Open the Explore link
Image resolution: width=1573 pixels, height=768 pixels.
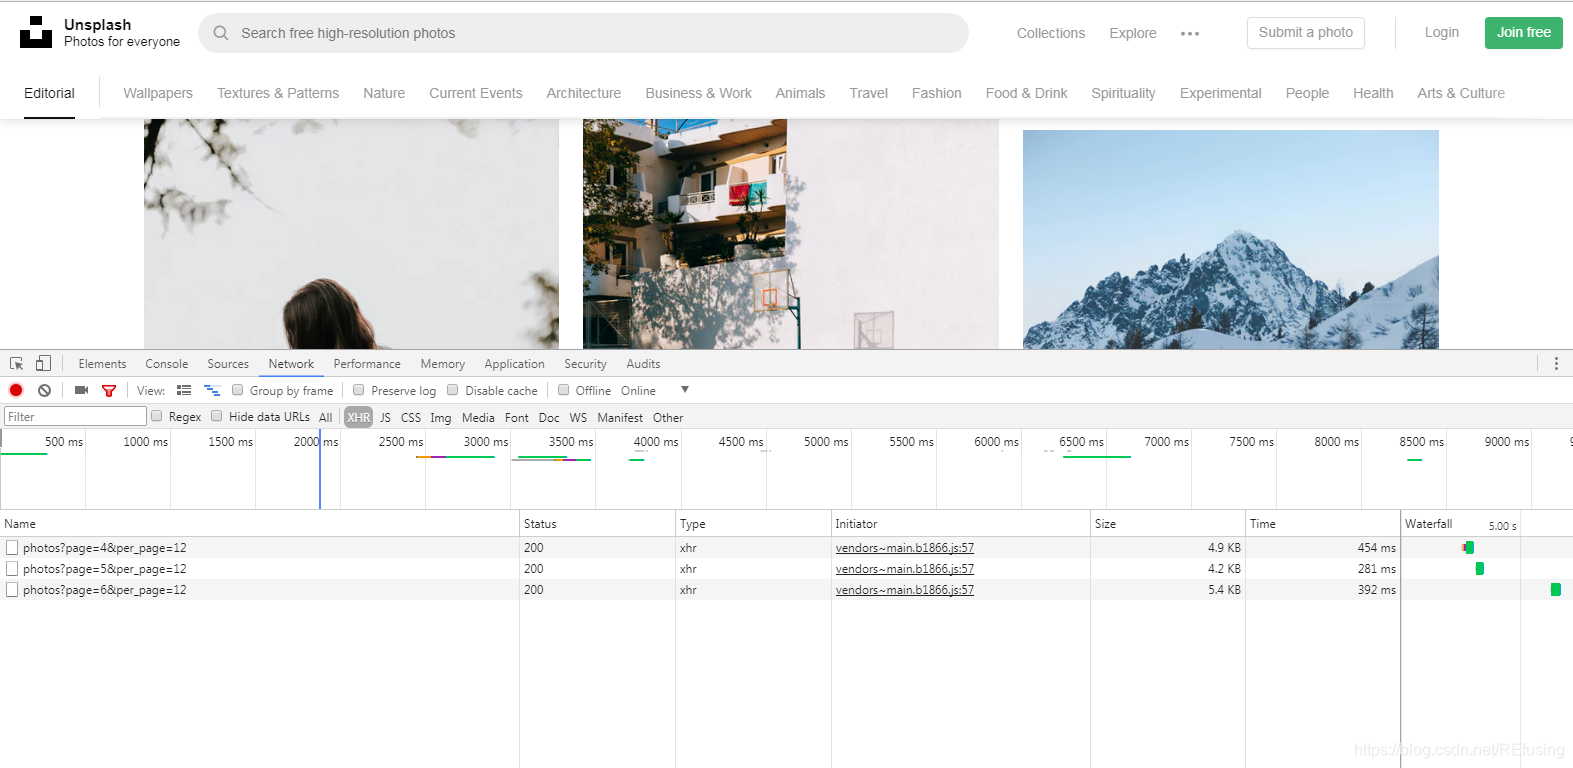pyautogui.click(x=1133, y=33)
